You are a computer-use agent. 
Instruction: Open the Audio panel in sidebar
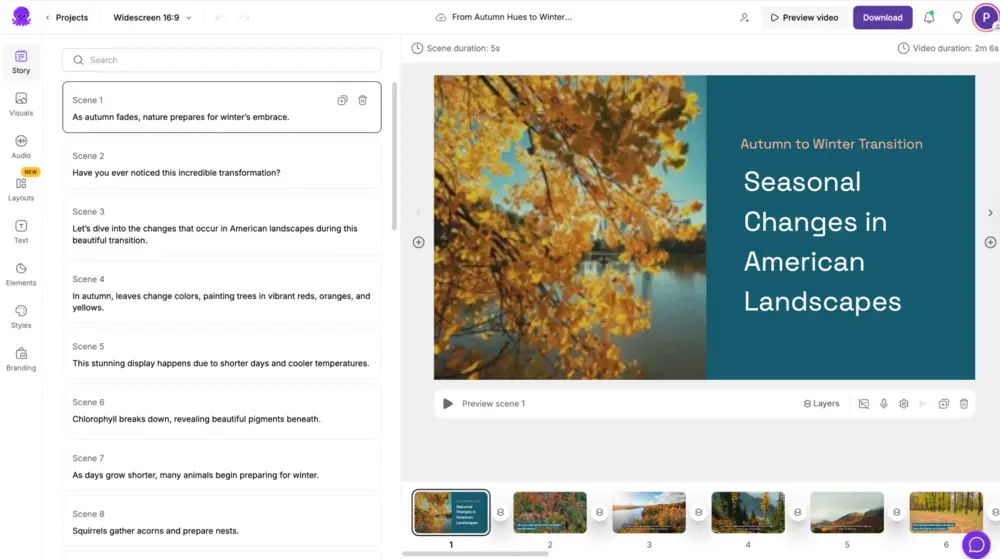click(21, 146)
